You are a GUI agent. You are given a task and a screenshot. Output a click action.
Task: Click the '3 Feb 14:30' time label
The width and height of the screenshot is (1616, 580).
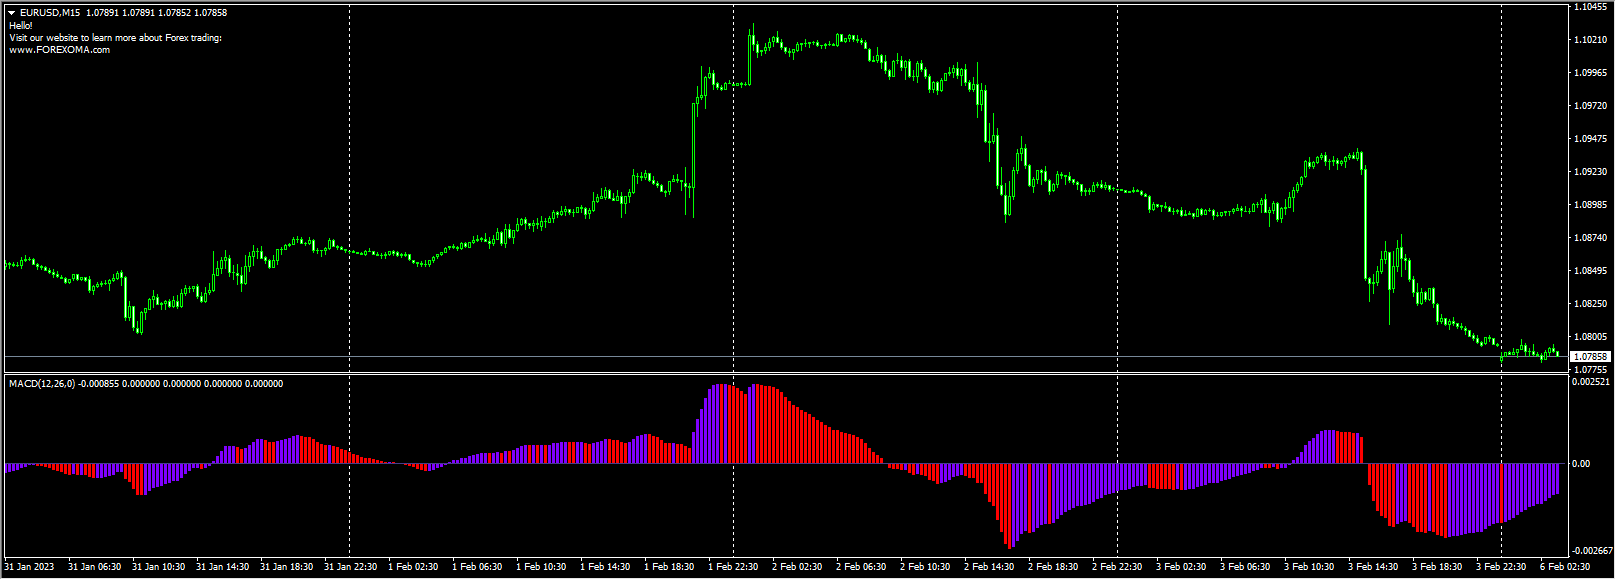click(x=1373, y=567)
